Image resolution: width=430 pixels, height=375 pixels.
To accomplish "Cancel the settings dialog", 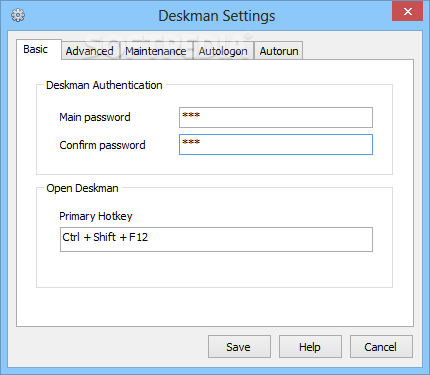I will click(381, 347).
